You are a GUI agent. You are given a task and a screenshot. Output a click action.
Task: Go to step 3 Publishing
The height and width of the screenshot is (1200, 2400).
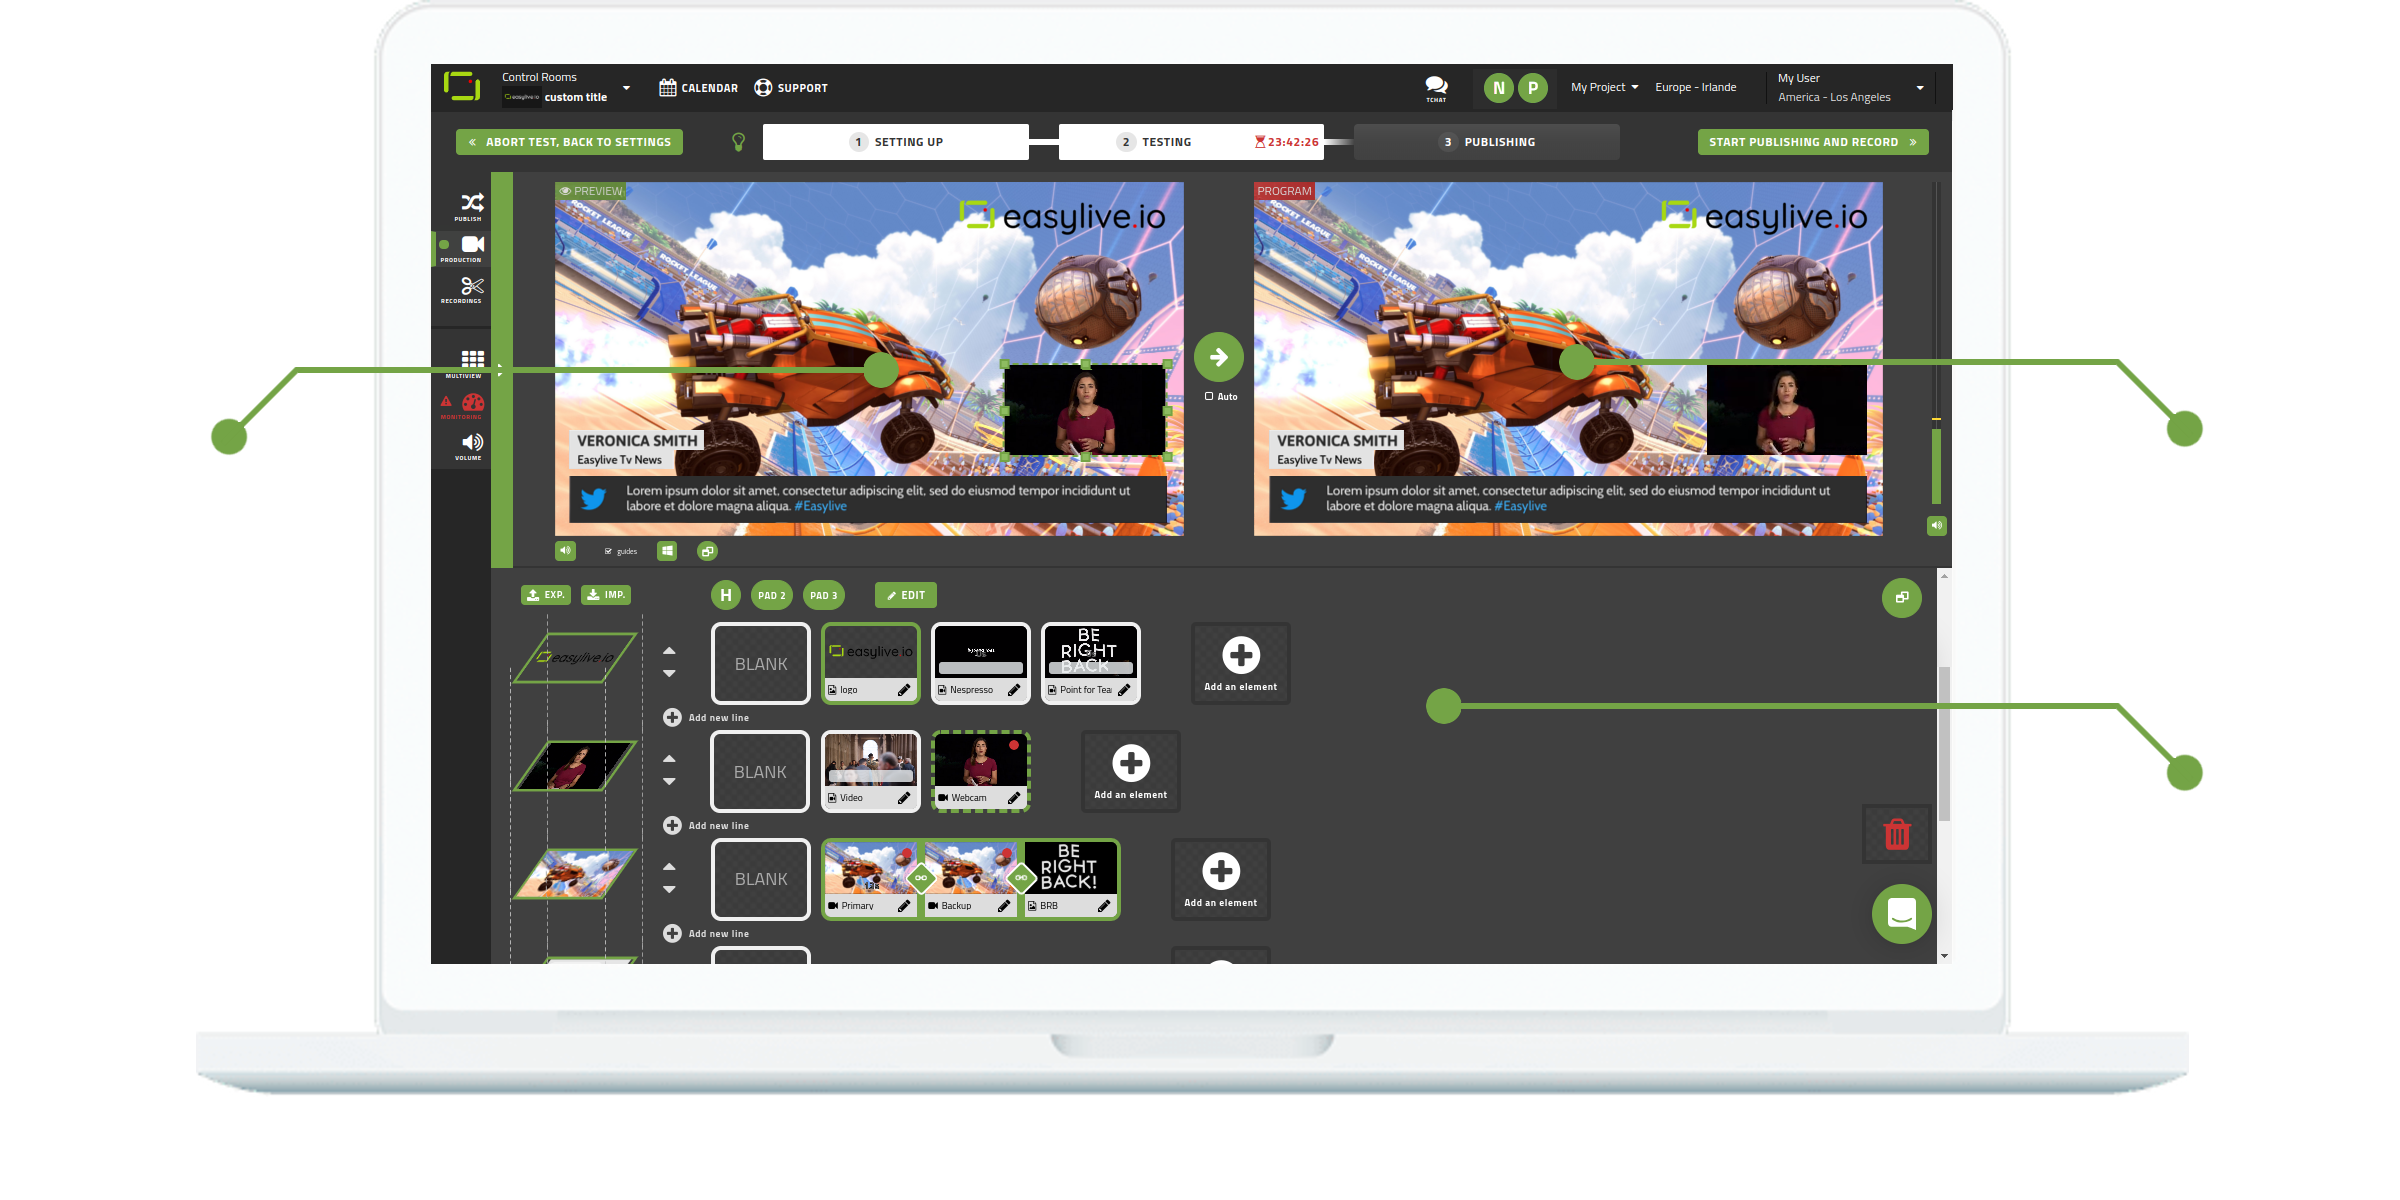click(x=1486, y=142)
